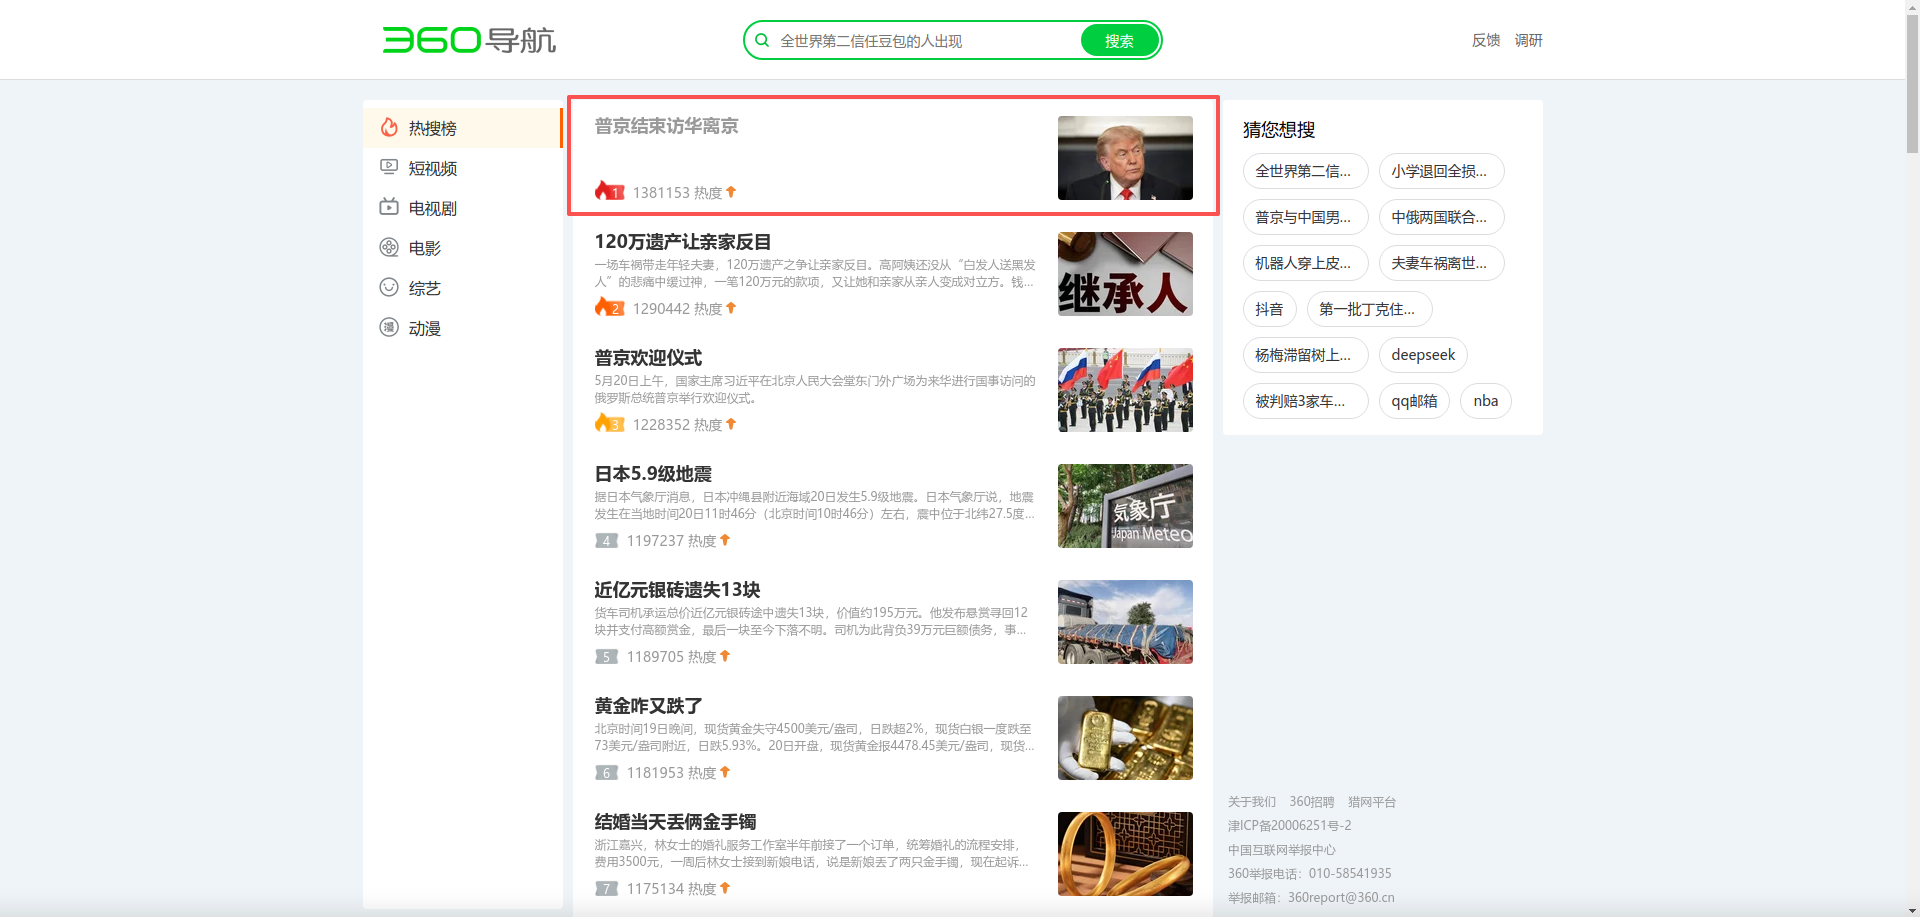Click the 360导航 logo
Screen dimensions: 1920x917
click(x=468, y=40)
